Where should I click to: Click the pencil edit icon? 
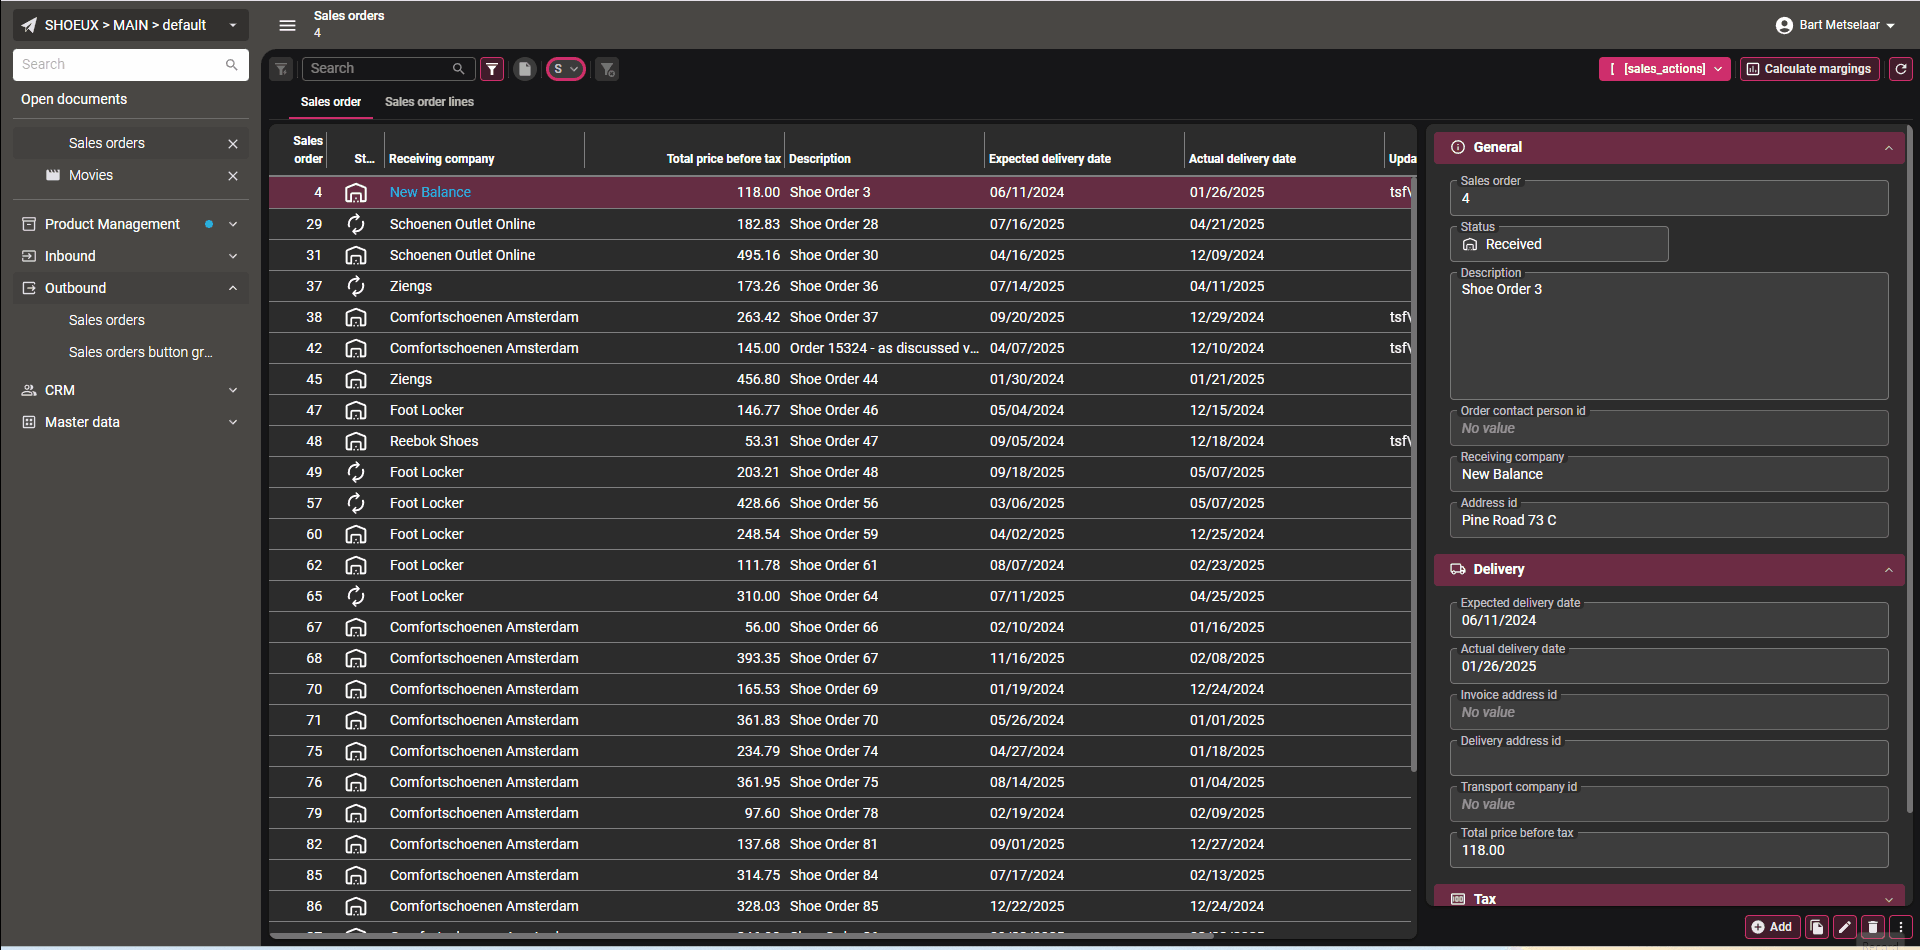click(x=1845, y=927)
